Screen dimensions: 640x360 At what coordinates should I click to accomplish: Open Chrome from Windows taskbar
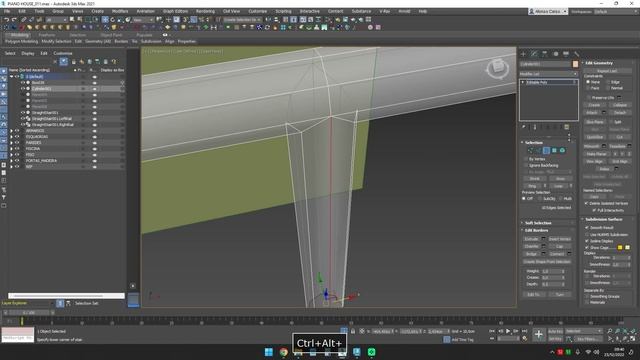click(x=283, y=352)
